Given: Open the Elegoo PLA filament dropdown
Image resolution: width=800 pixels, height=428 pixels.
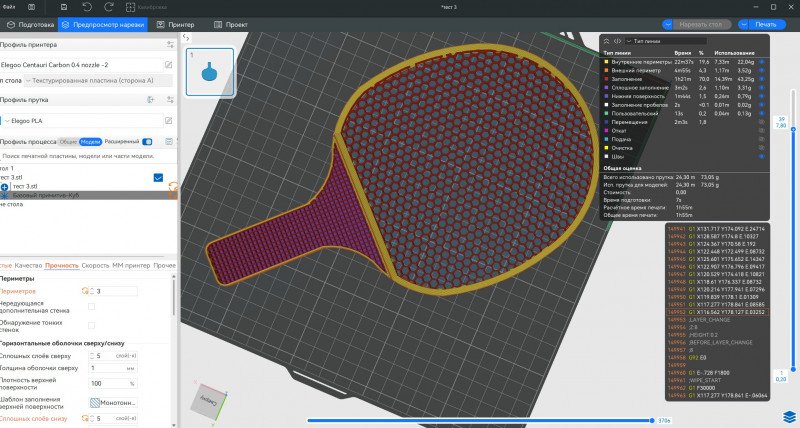Looking at the screenshot, I should coord(80,120).
